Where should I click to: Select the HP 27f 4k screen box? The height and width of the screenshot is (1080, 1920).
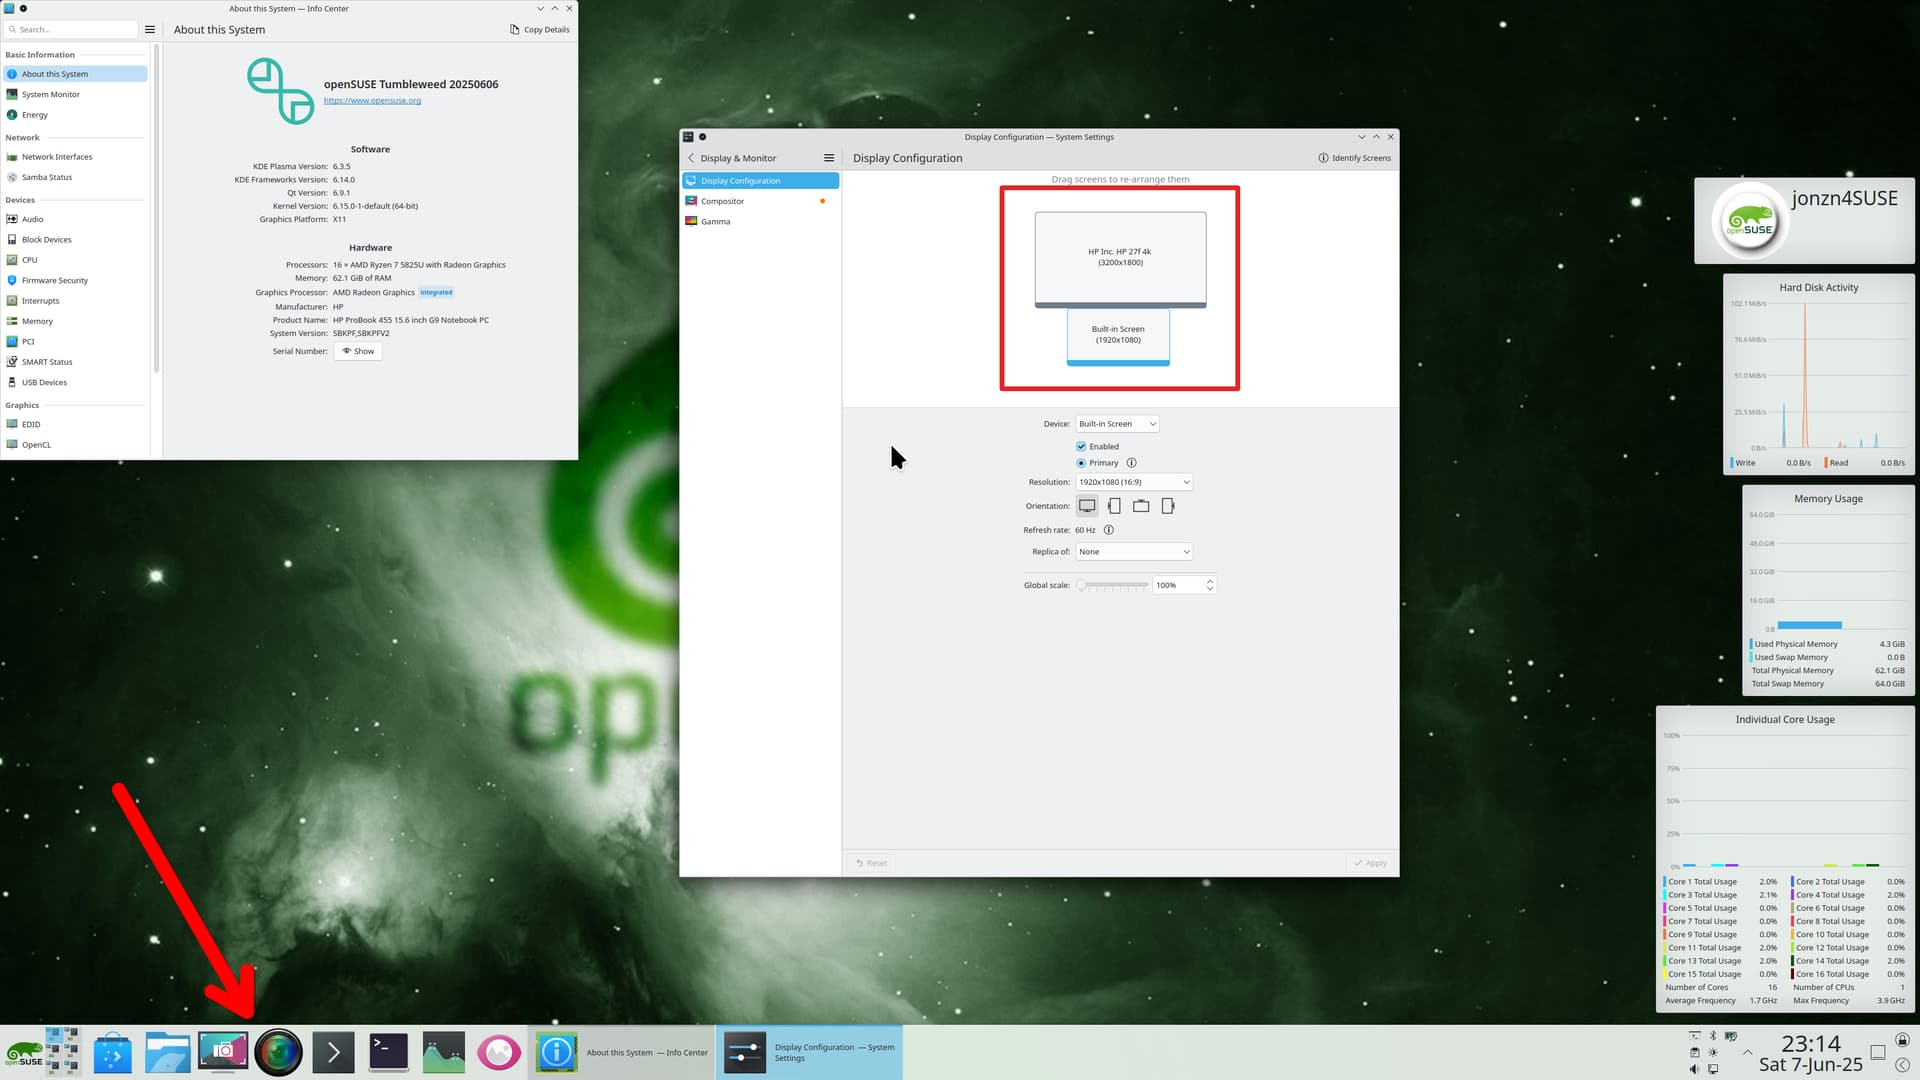(1120, 259)
